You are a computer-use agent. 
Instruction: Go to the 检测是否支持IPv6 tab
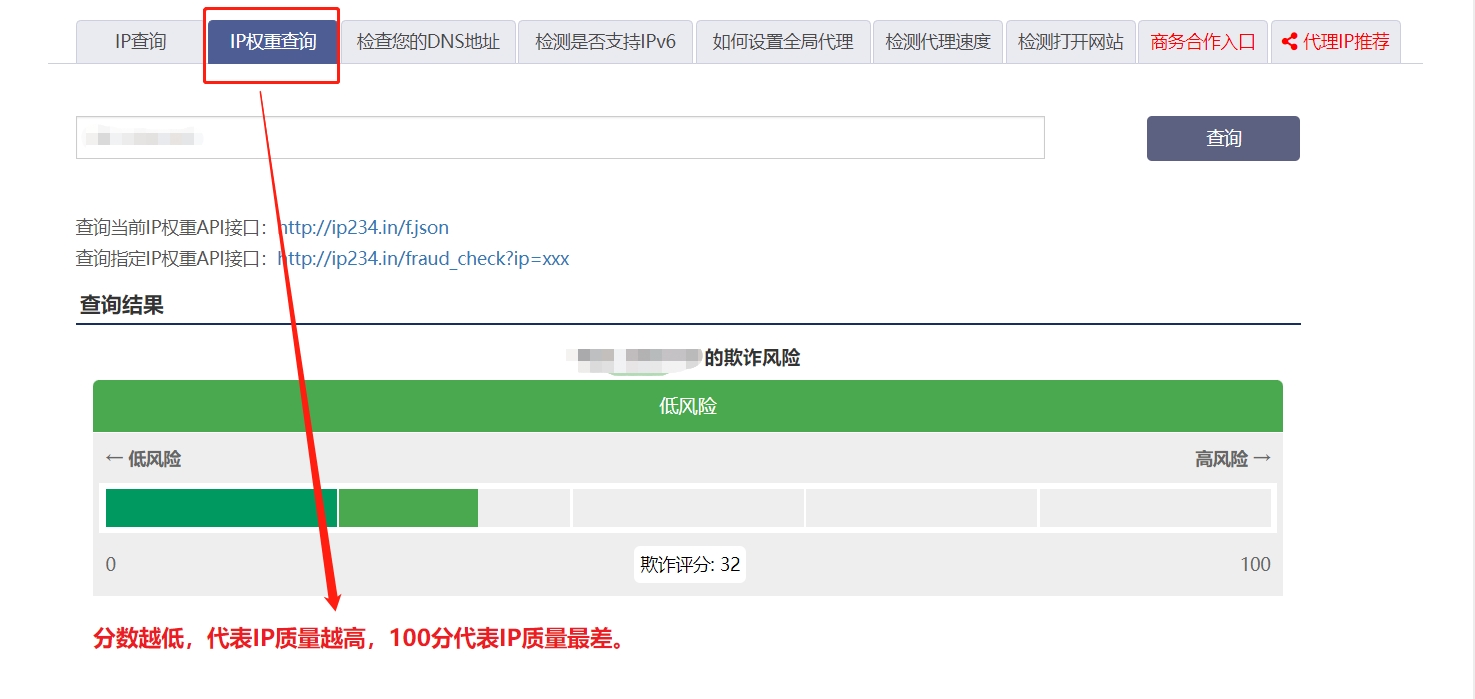[x=605, y=42]
